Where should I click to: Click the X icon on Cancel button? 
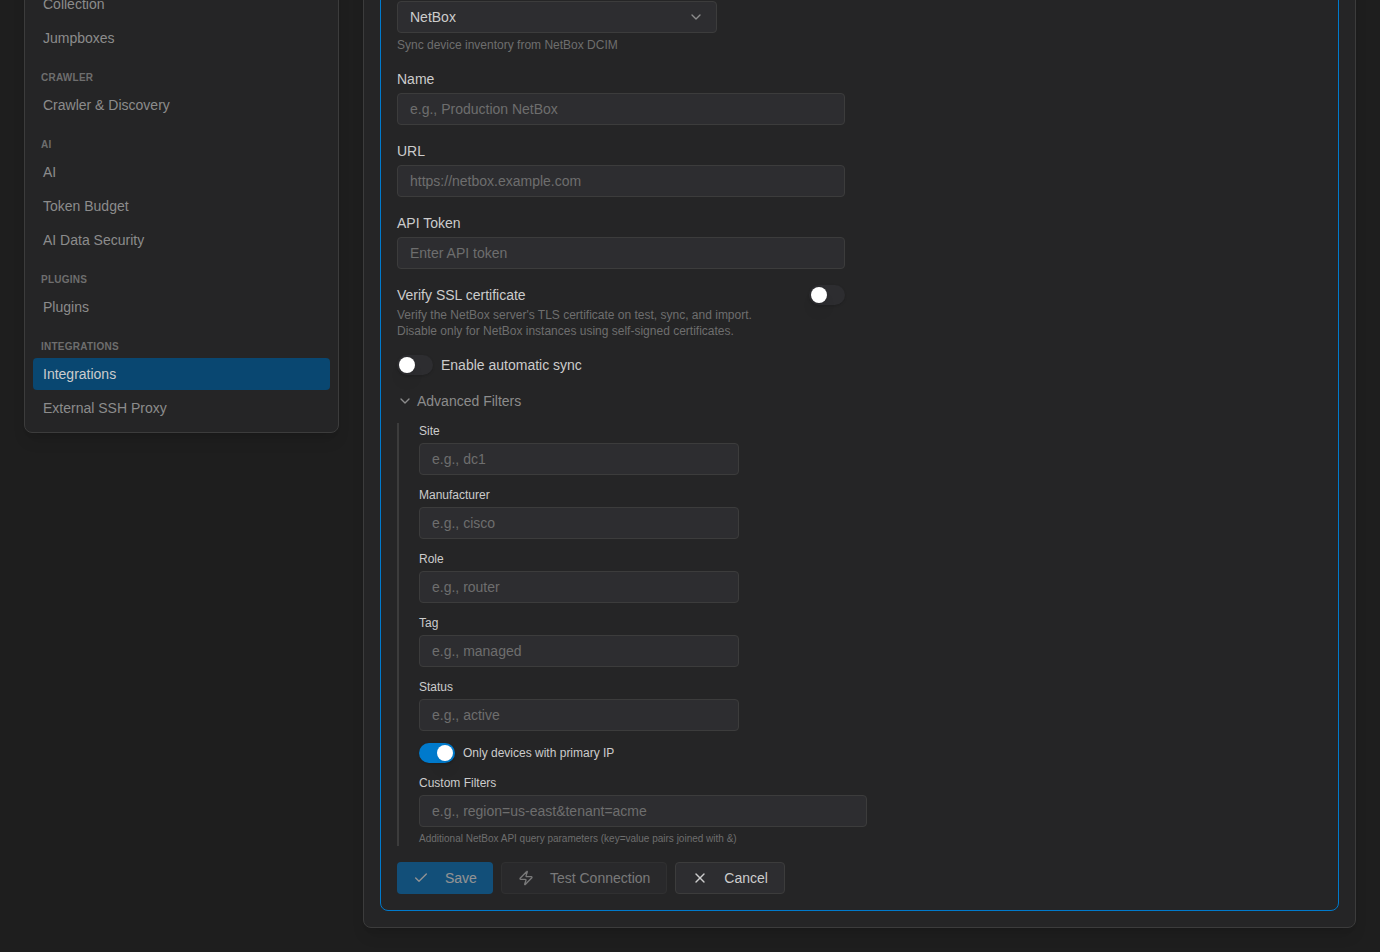700,878
